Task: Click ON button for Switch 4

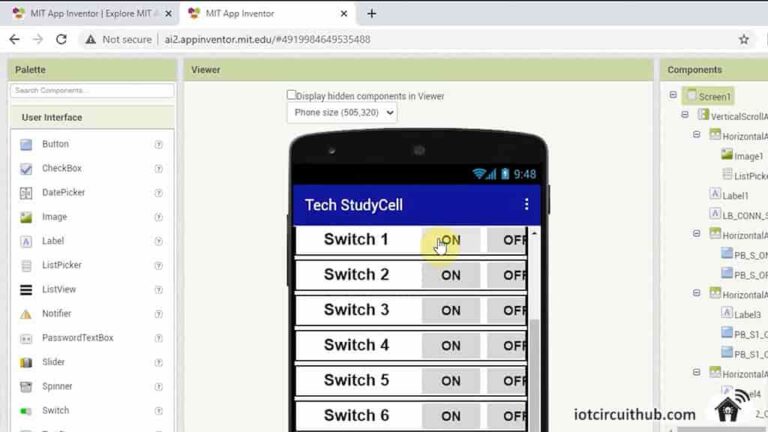Action: (x=451, y=346)
